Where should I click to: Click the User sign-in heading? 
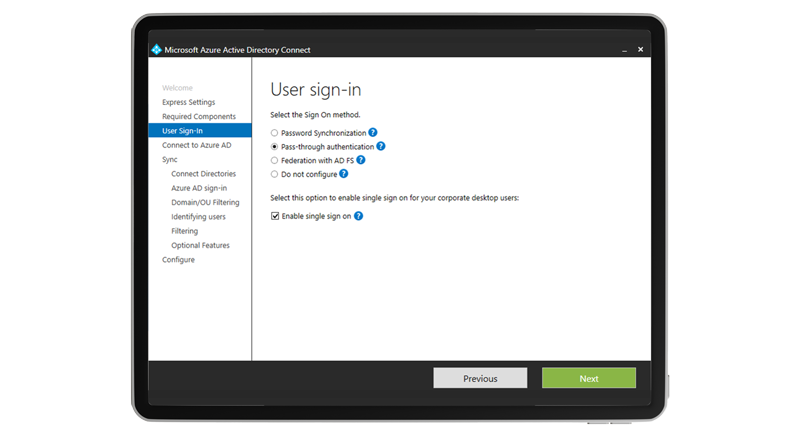click(x=316, y=90)
